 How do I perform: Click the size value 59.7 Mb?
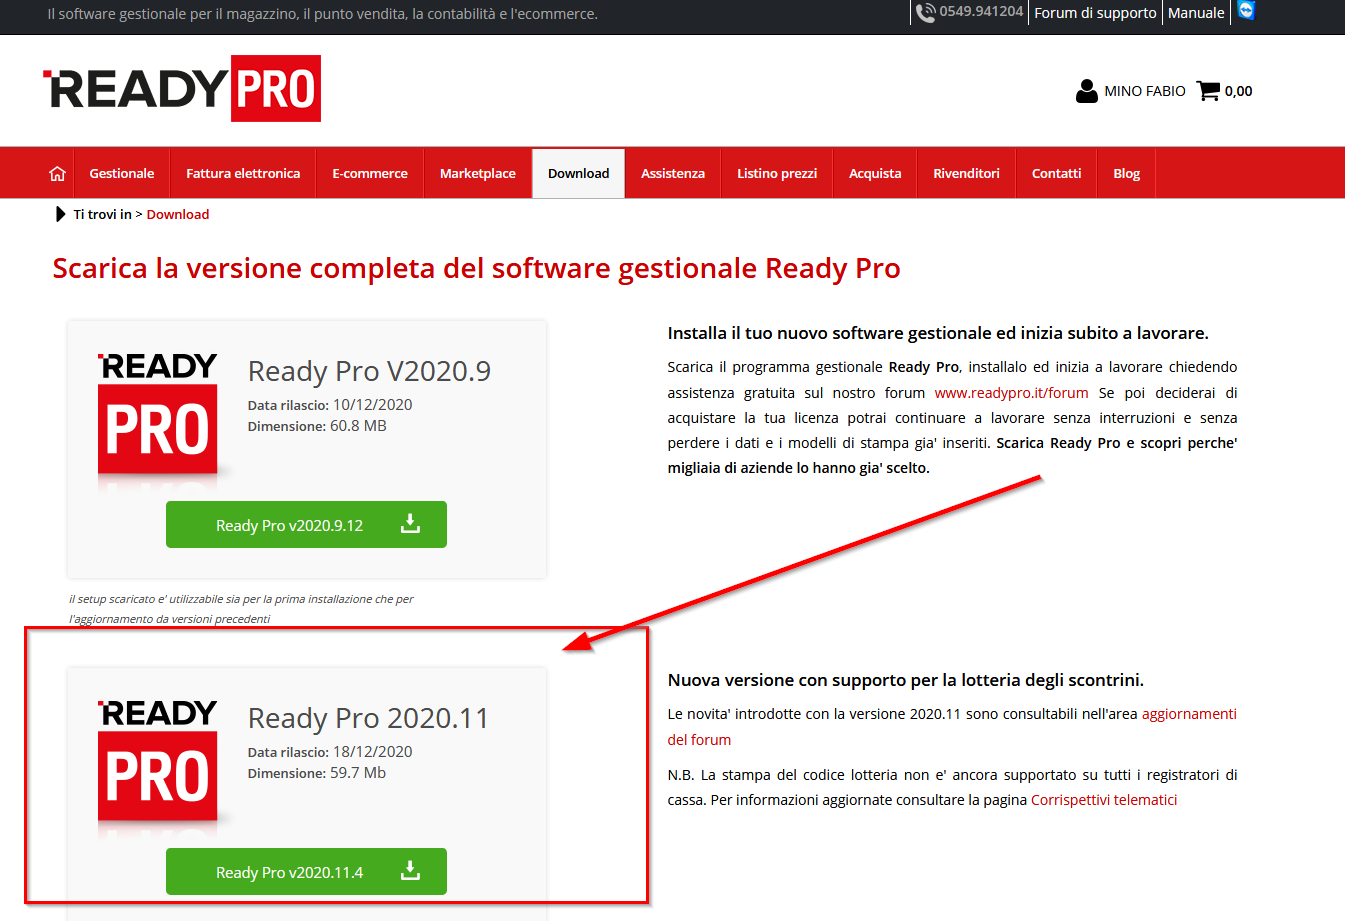(358, 773)
